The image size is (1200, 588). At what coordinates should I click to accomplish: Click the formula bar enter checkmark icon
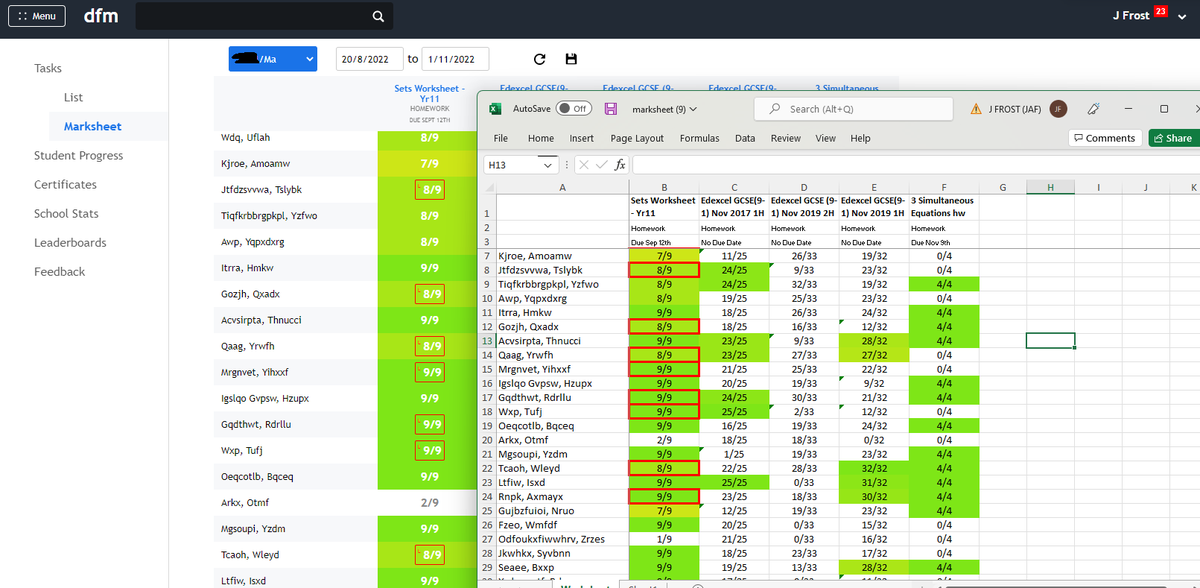click(x=601, y=165)
